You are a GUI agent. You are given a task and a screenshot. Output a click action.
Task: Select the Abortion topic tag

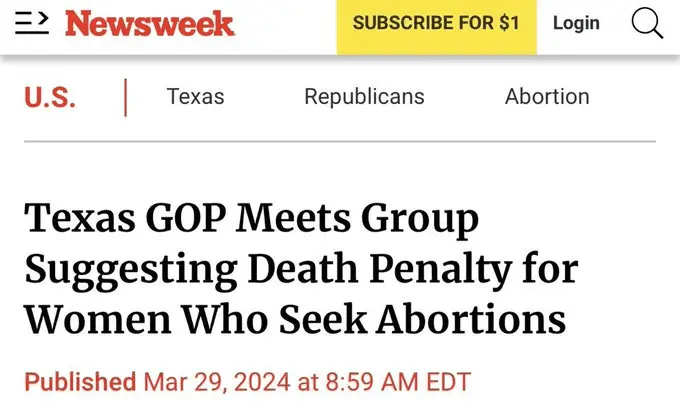pyautogui.click(x=547, y=97)
